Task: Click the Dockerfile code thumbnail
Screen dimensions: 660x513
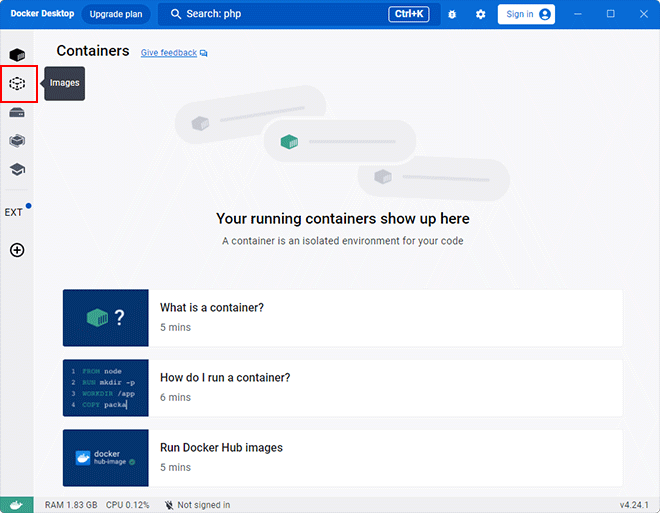Action: (106, 388)
